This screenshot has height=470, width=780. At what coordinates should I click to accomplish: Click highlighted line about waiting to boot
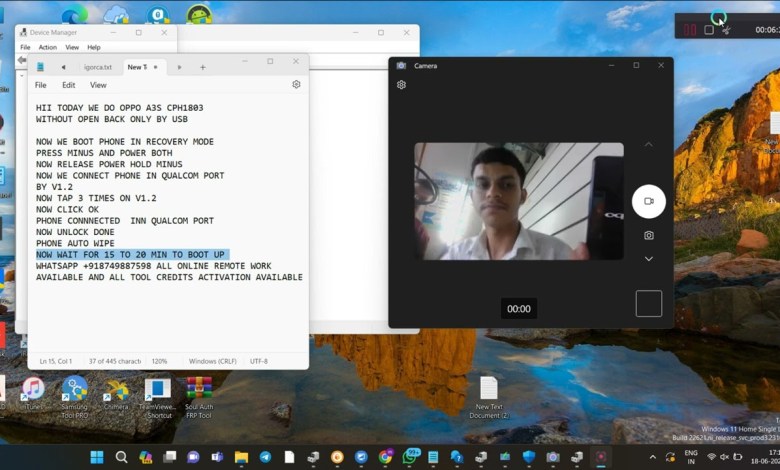132,255
